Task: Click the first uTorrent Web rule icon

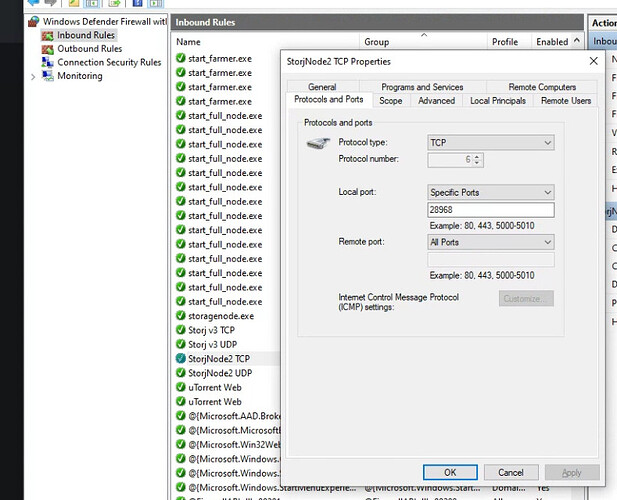Action: tap(181, 387)
